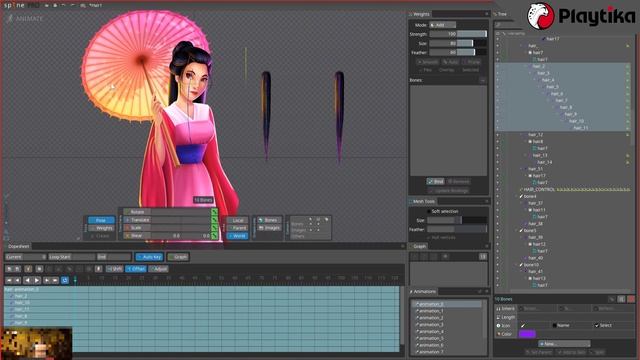Toggle Images compensation button
Screen dimensions: 640x360
(269, 228)
